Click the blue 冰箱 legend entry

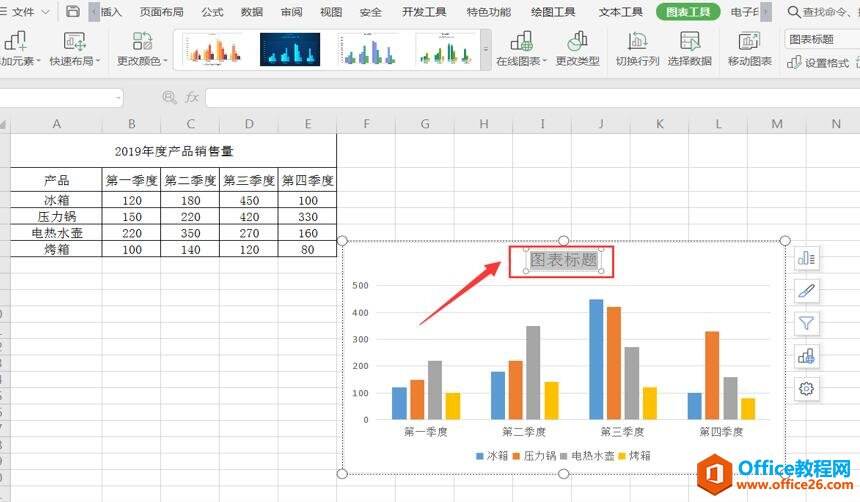tap(492, 456)
